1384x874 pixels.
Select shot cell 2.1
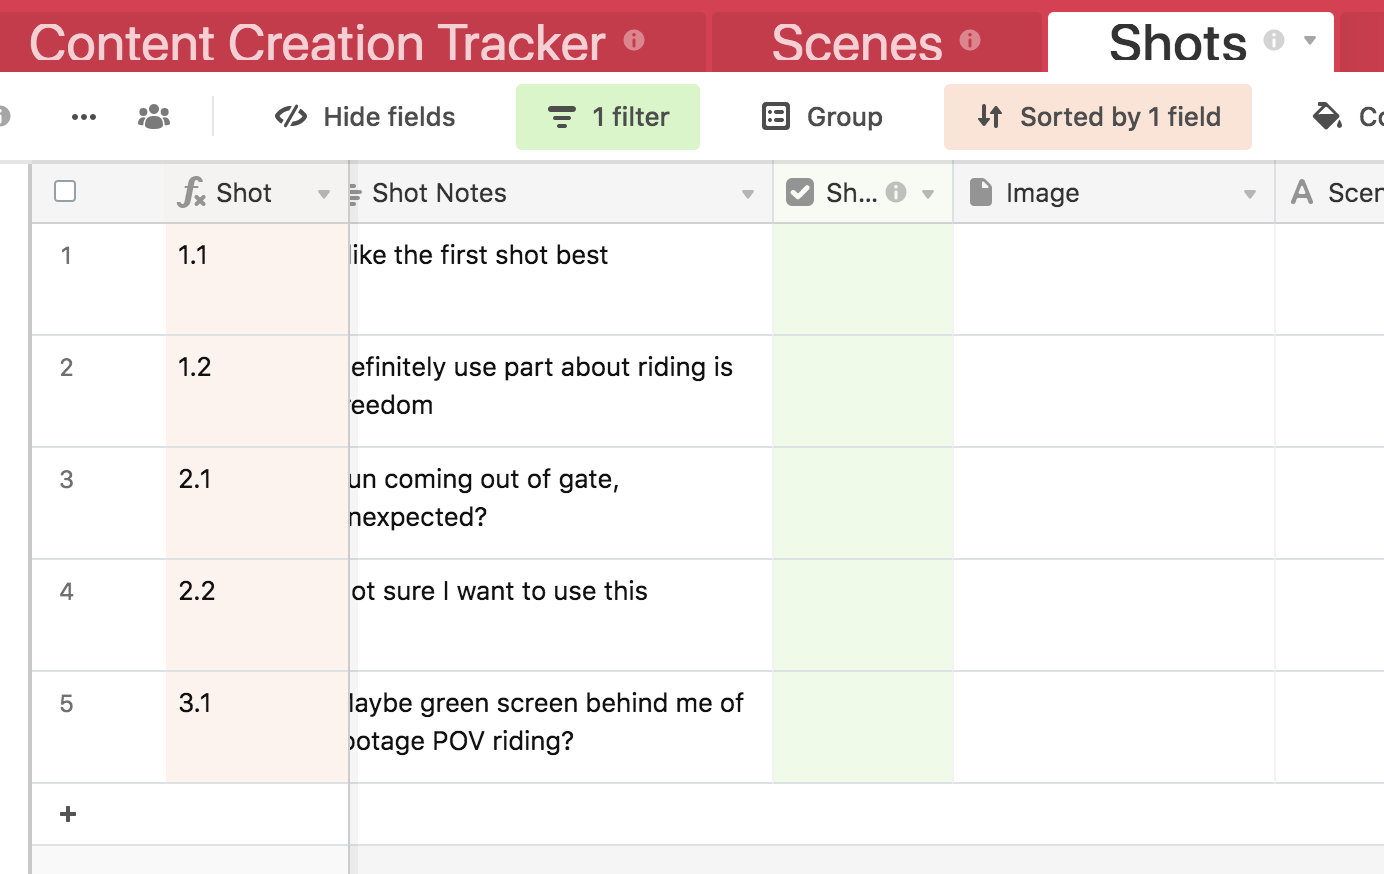257,503
